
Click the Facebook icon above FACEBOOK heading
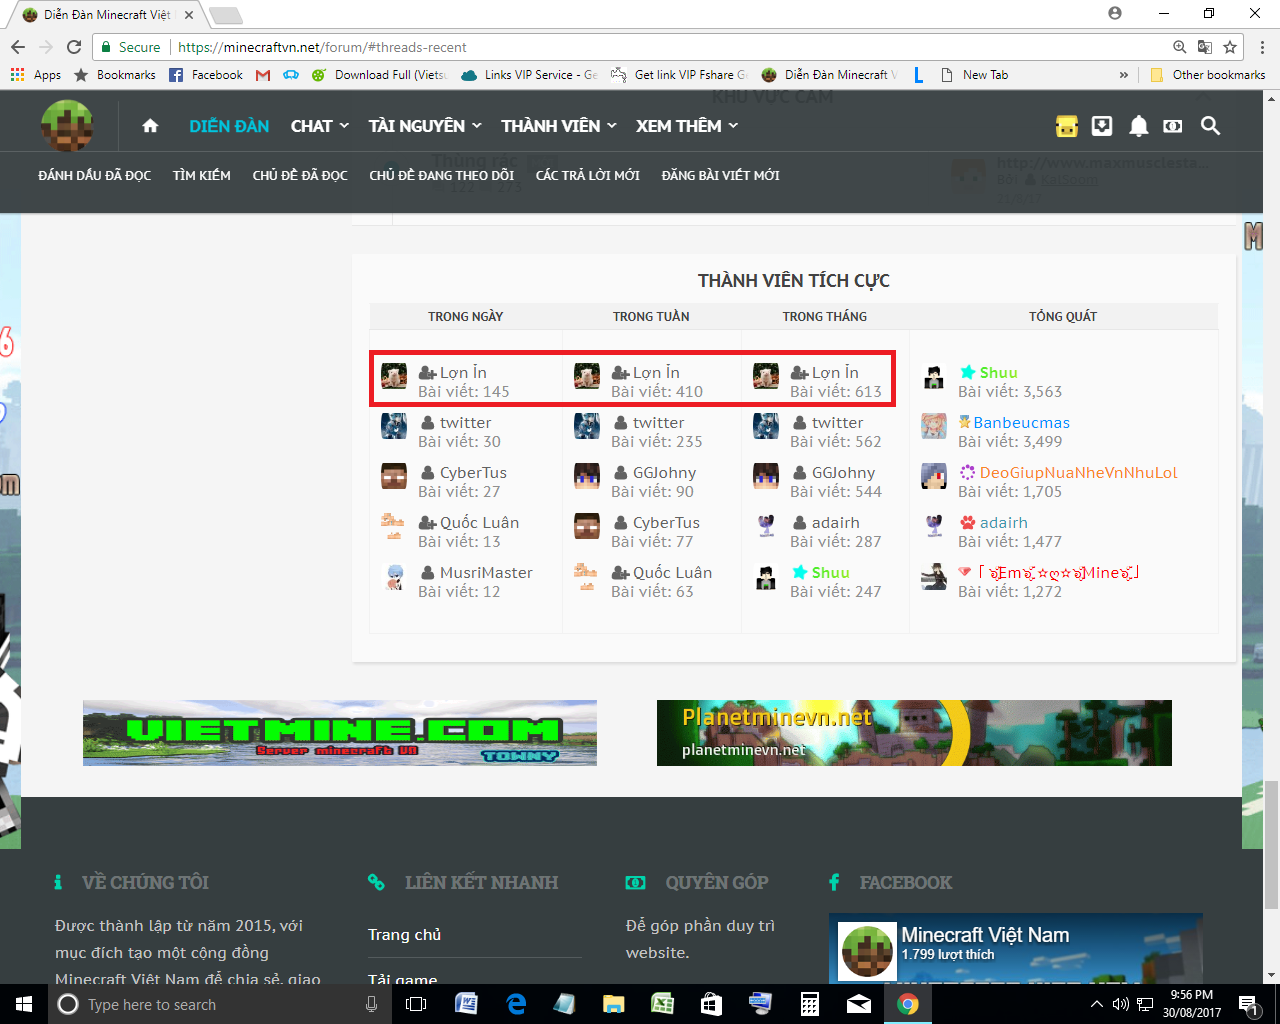click(834, 882)
